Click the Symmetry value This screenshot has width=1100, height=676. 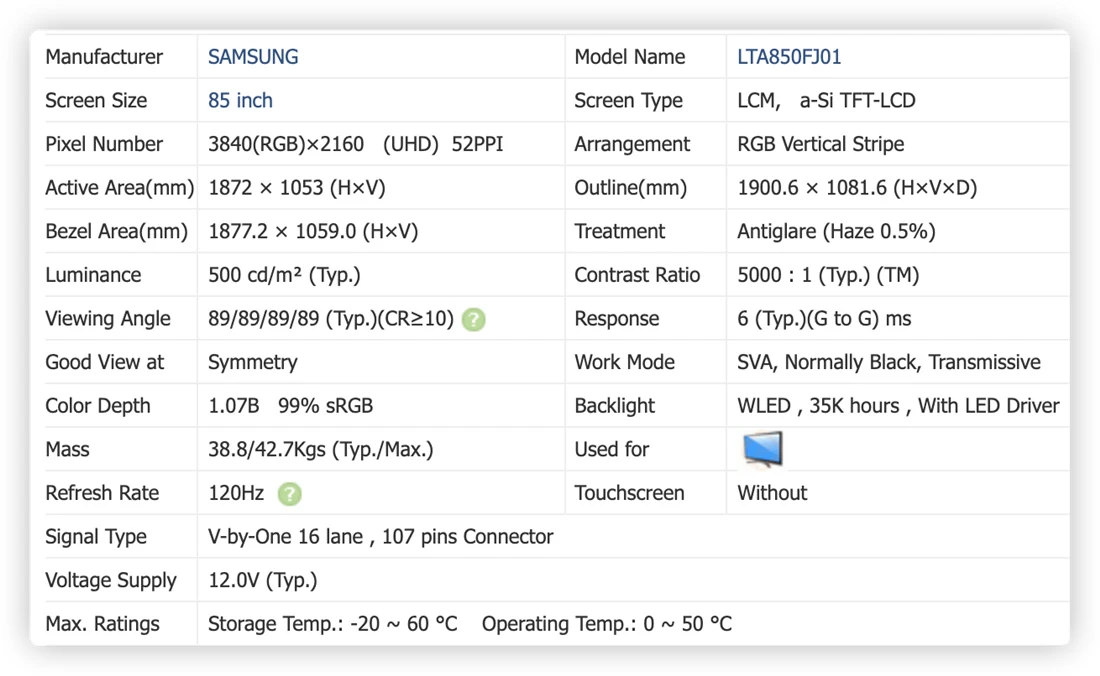[x=253, y=363]
